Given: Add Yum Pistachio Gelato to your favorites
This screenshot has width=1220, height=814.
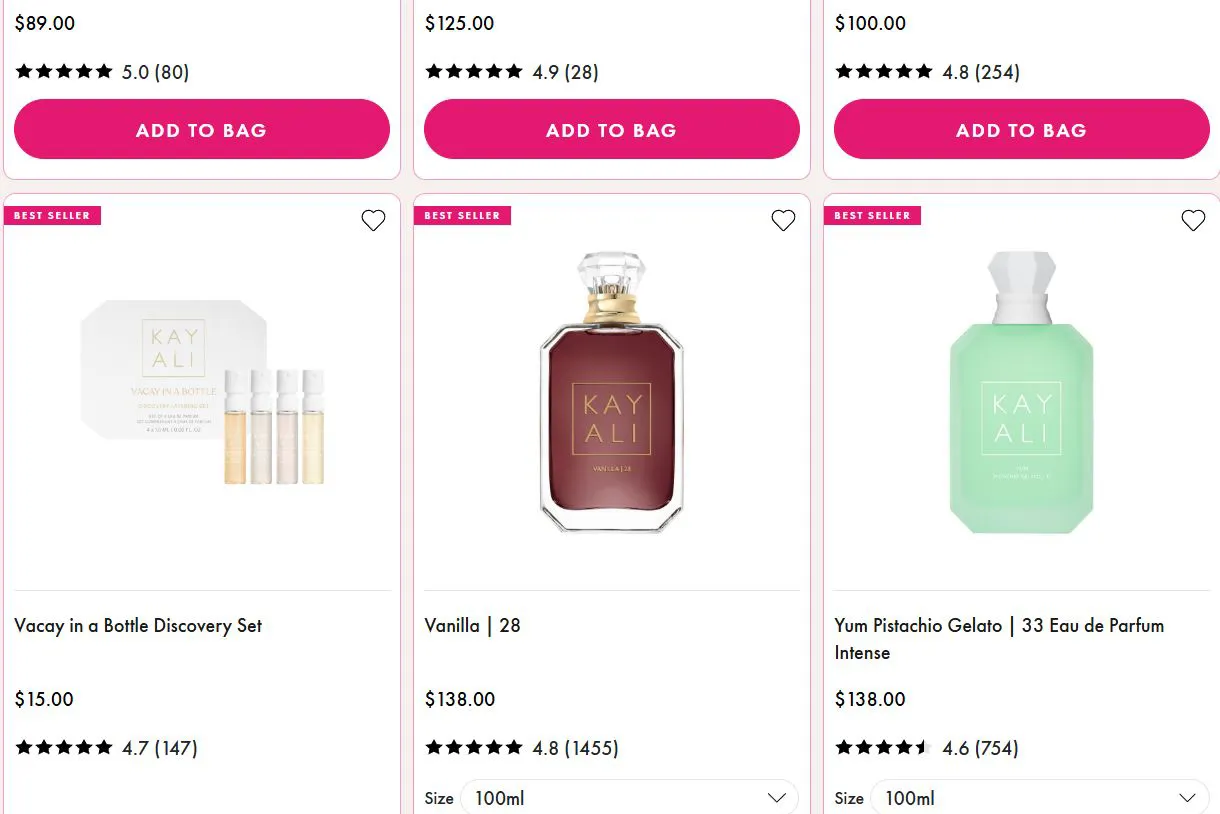Looking at the screenshot, I should (x=1193, y=220).
